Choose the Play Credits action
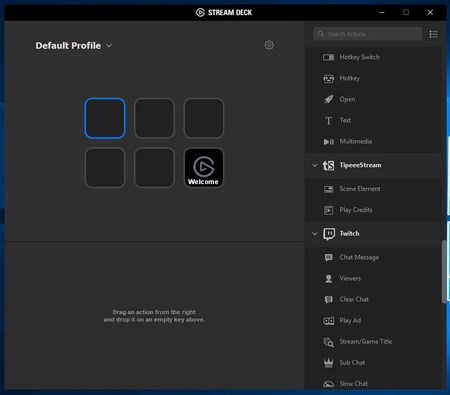 pyautogui.click(x=372, y=210)
